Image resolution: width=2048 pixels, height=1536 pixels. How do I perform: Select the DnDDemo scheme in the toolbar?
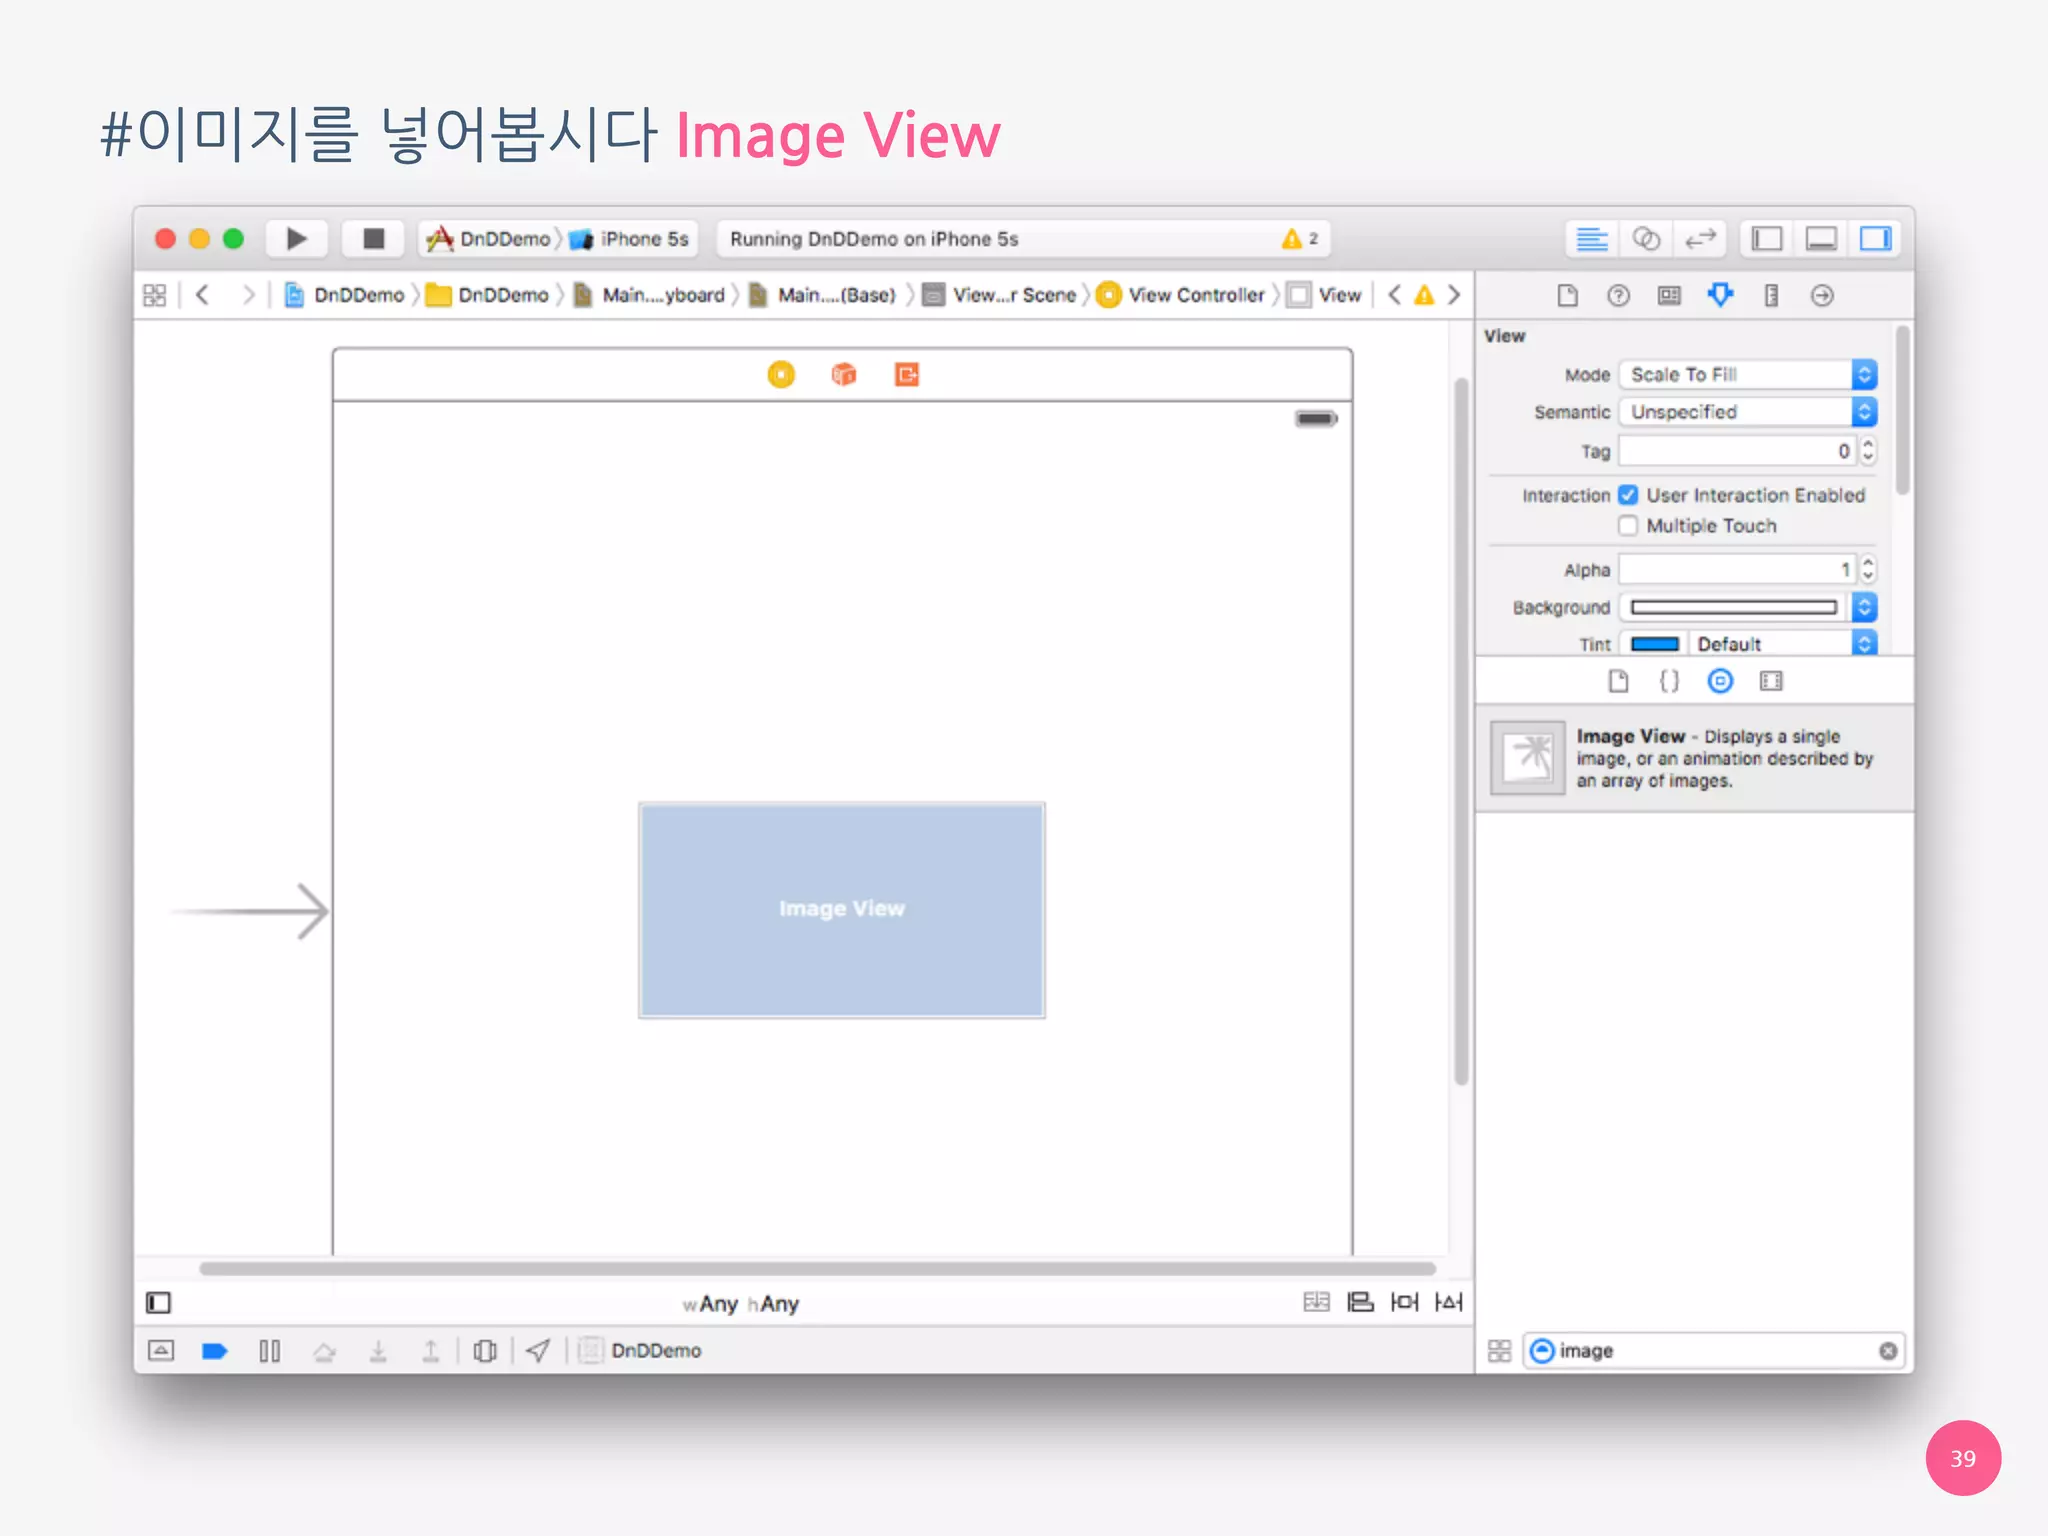[489, 239]
